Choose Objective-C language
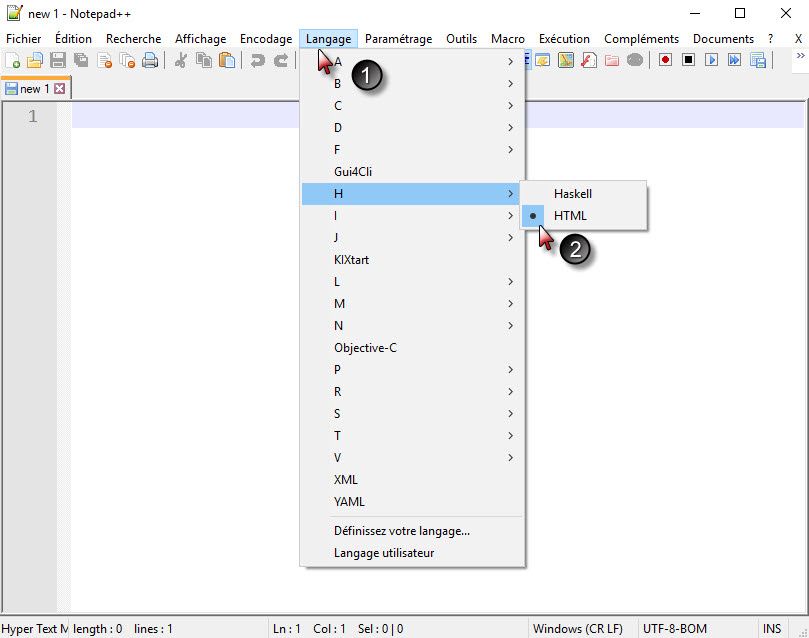Screen dimensions: 809x638 pos(413,348)
